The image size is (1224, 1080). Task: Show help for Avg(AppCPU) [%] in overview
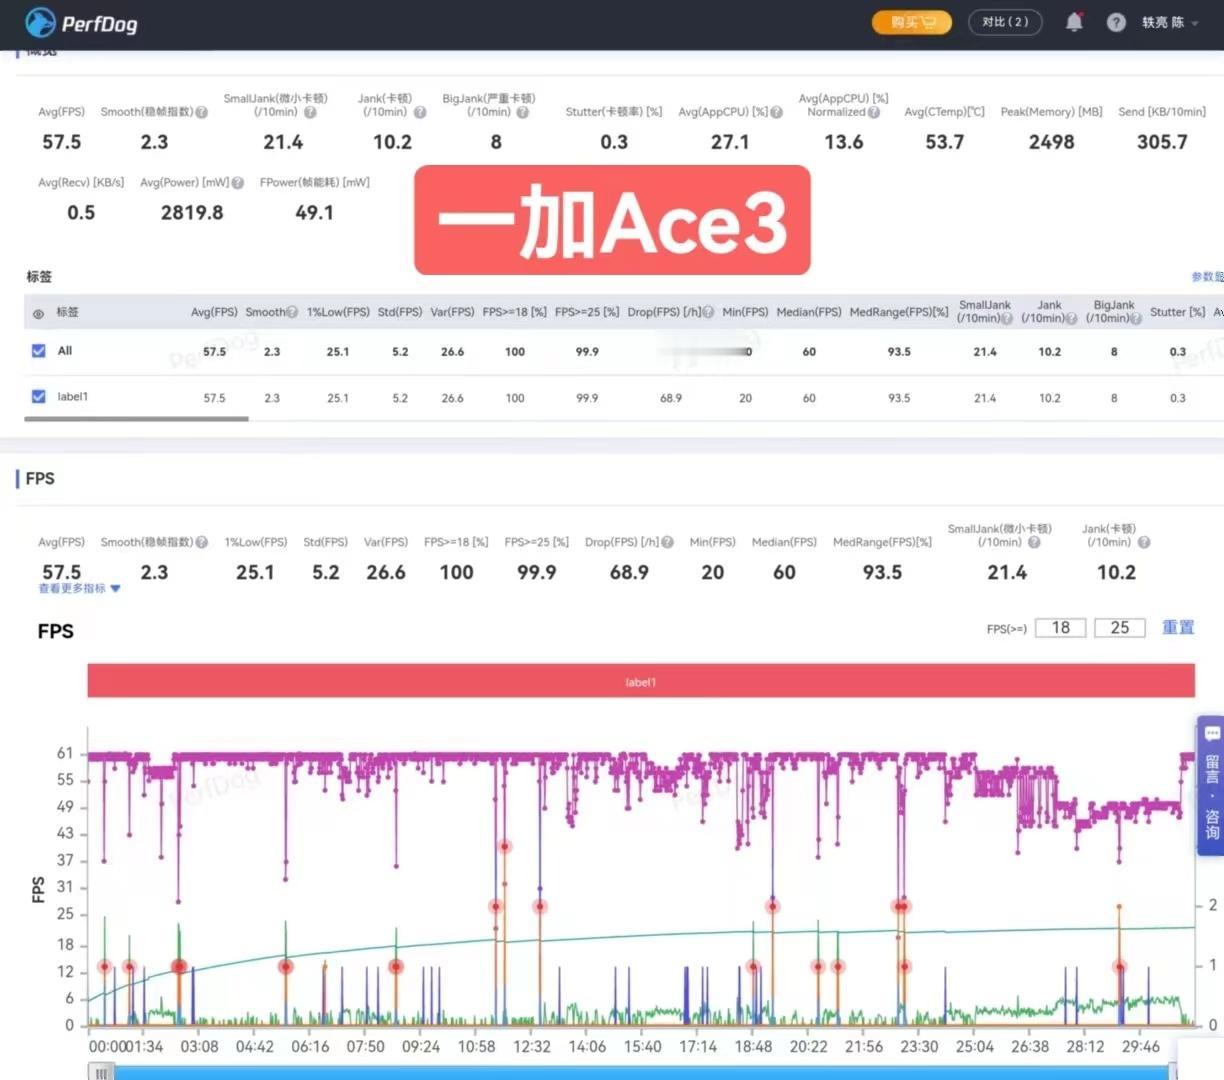(x=776, y=112)
